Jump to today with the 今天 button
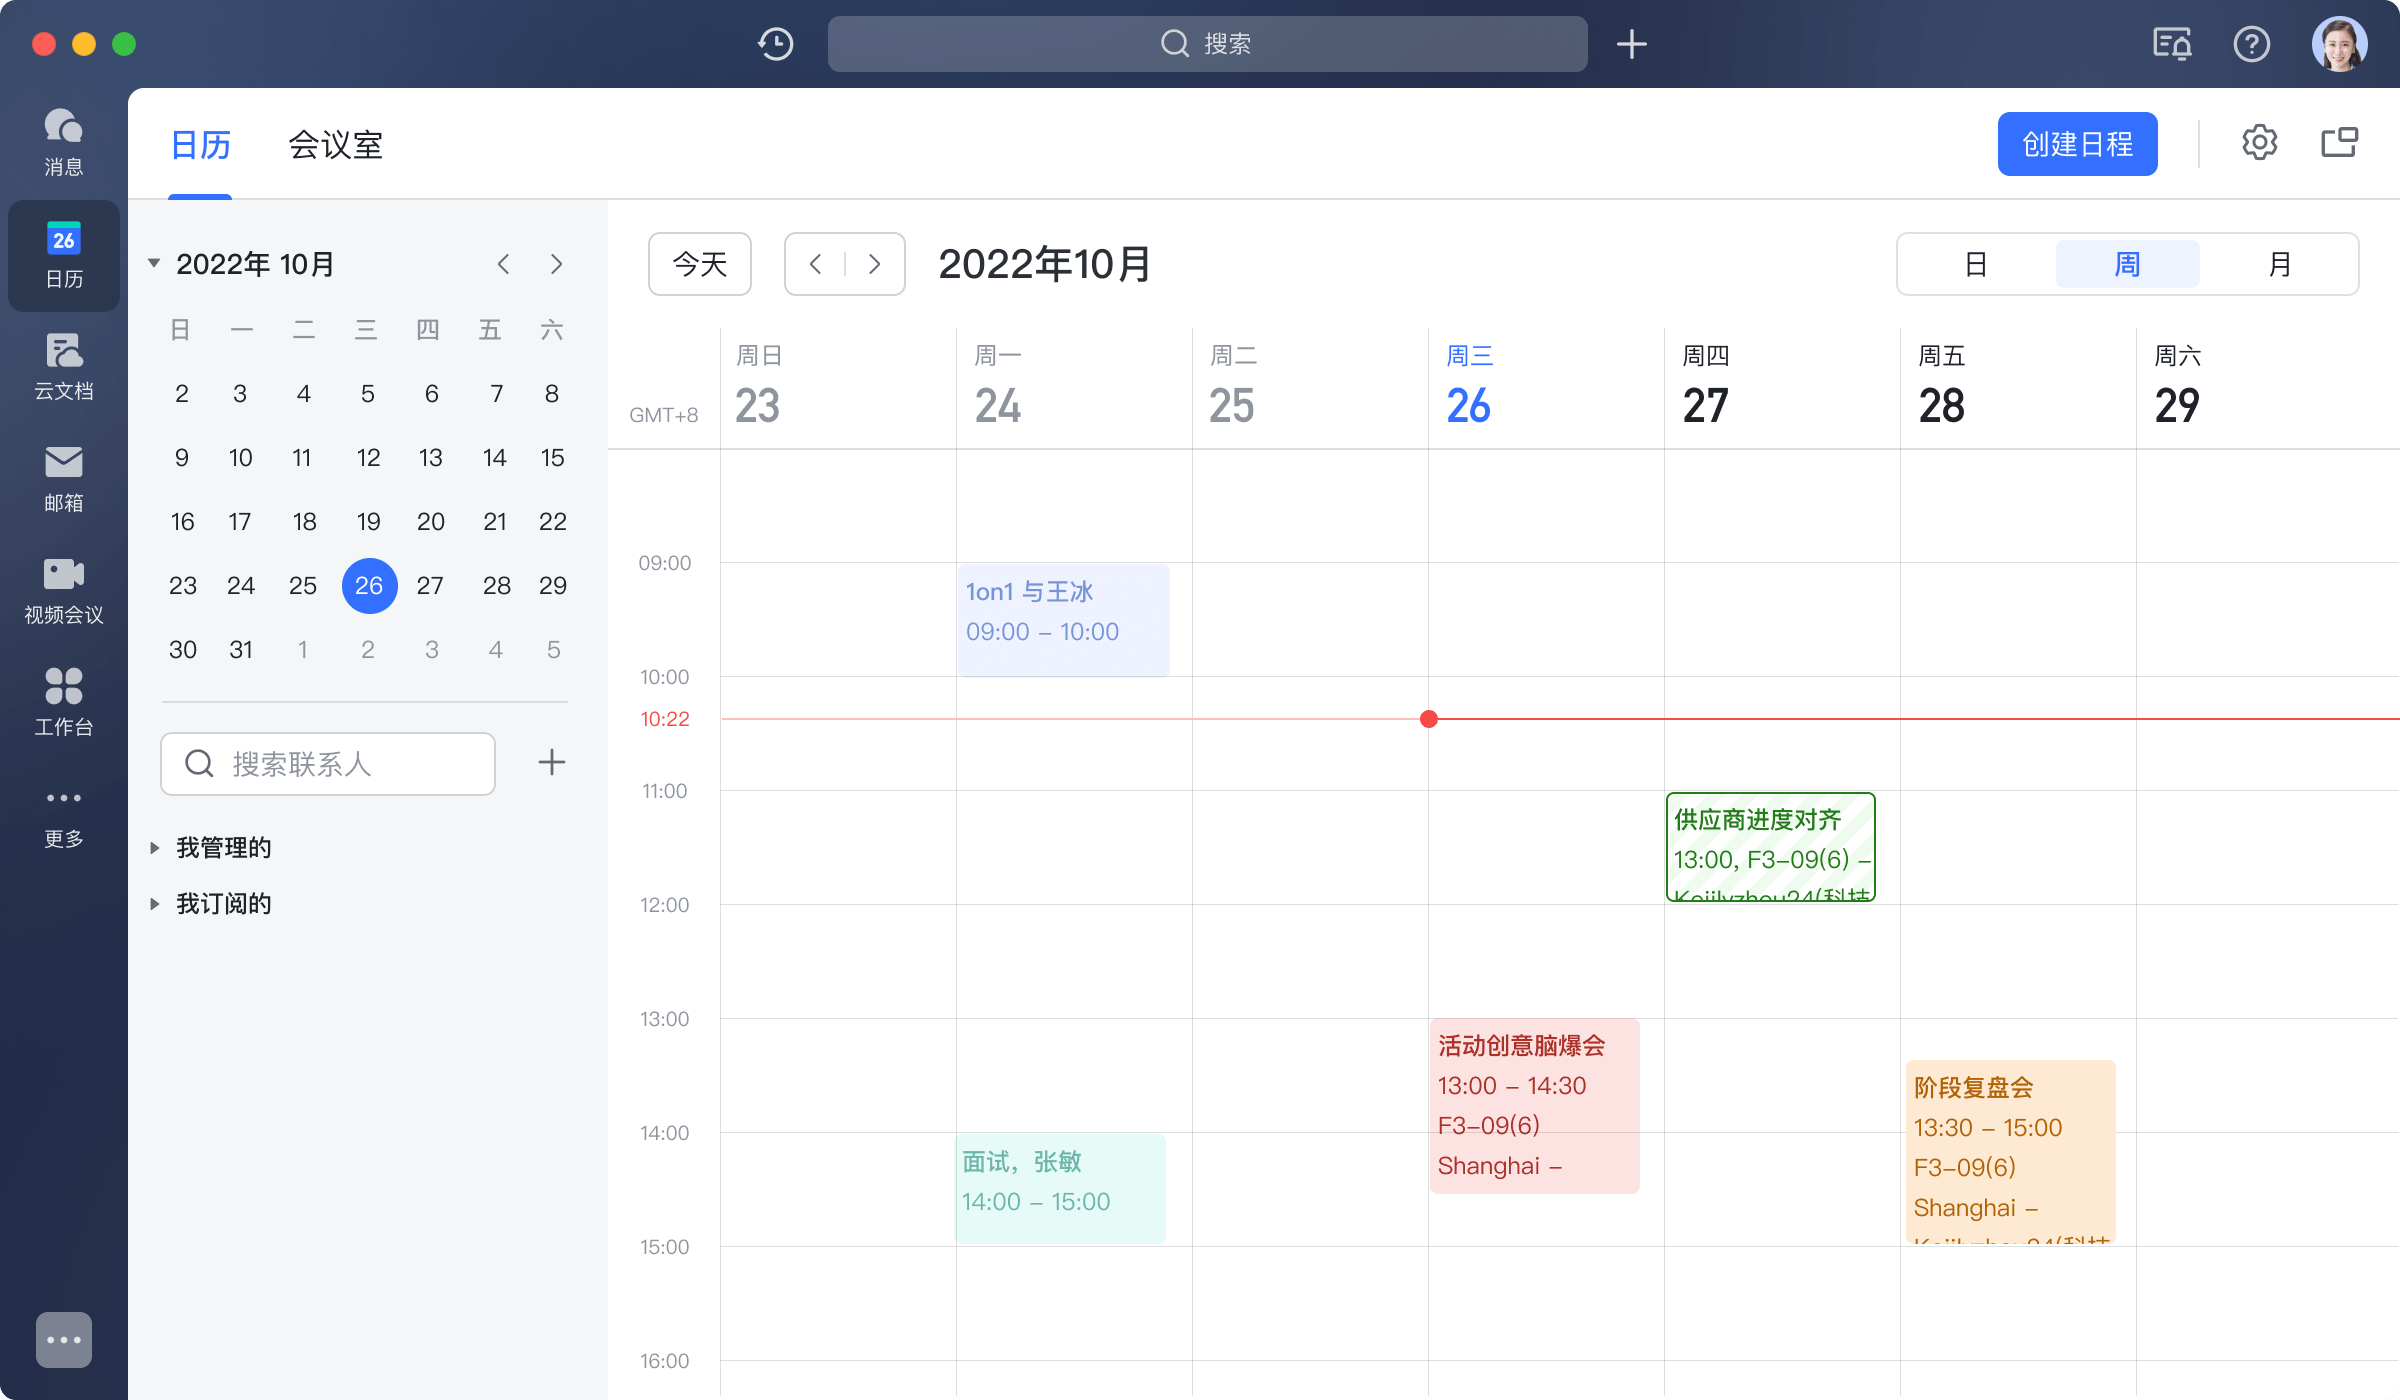The image size is (2400, 1400). click(x=699, y=264)
